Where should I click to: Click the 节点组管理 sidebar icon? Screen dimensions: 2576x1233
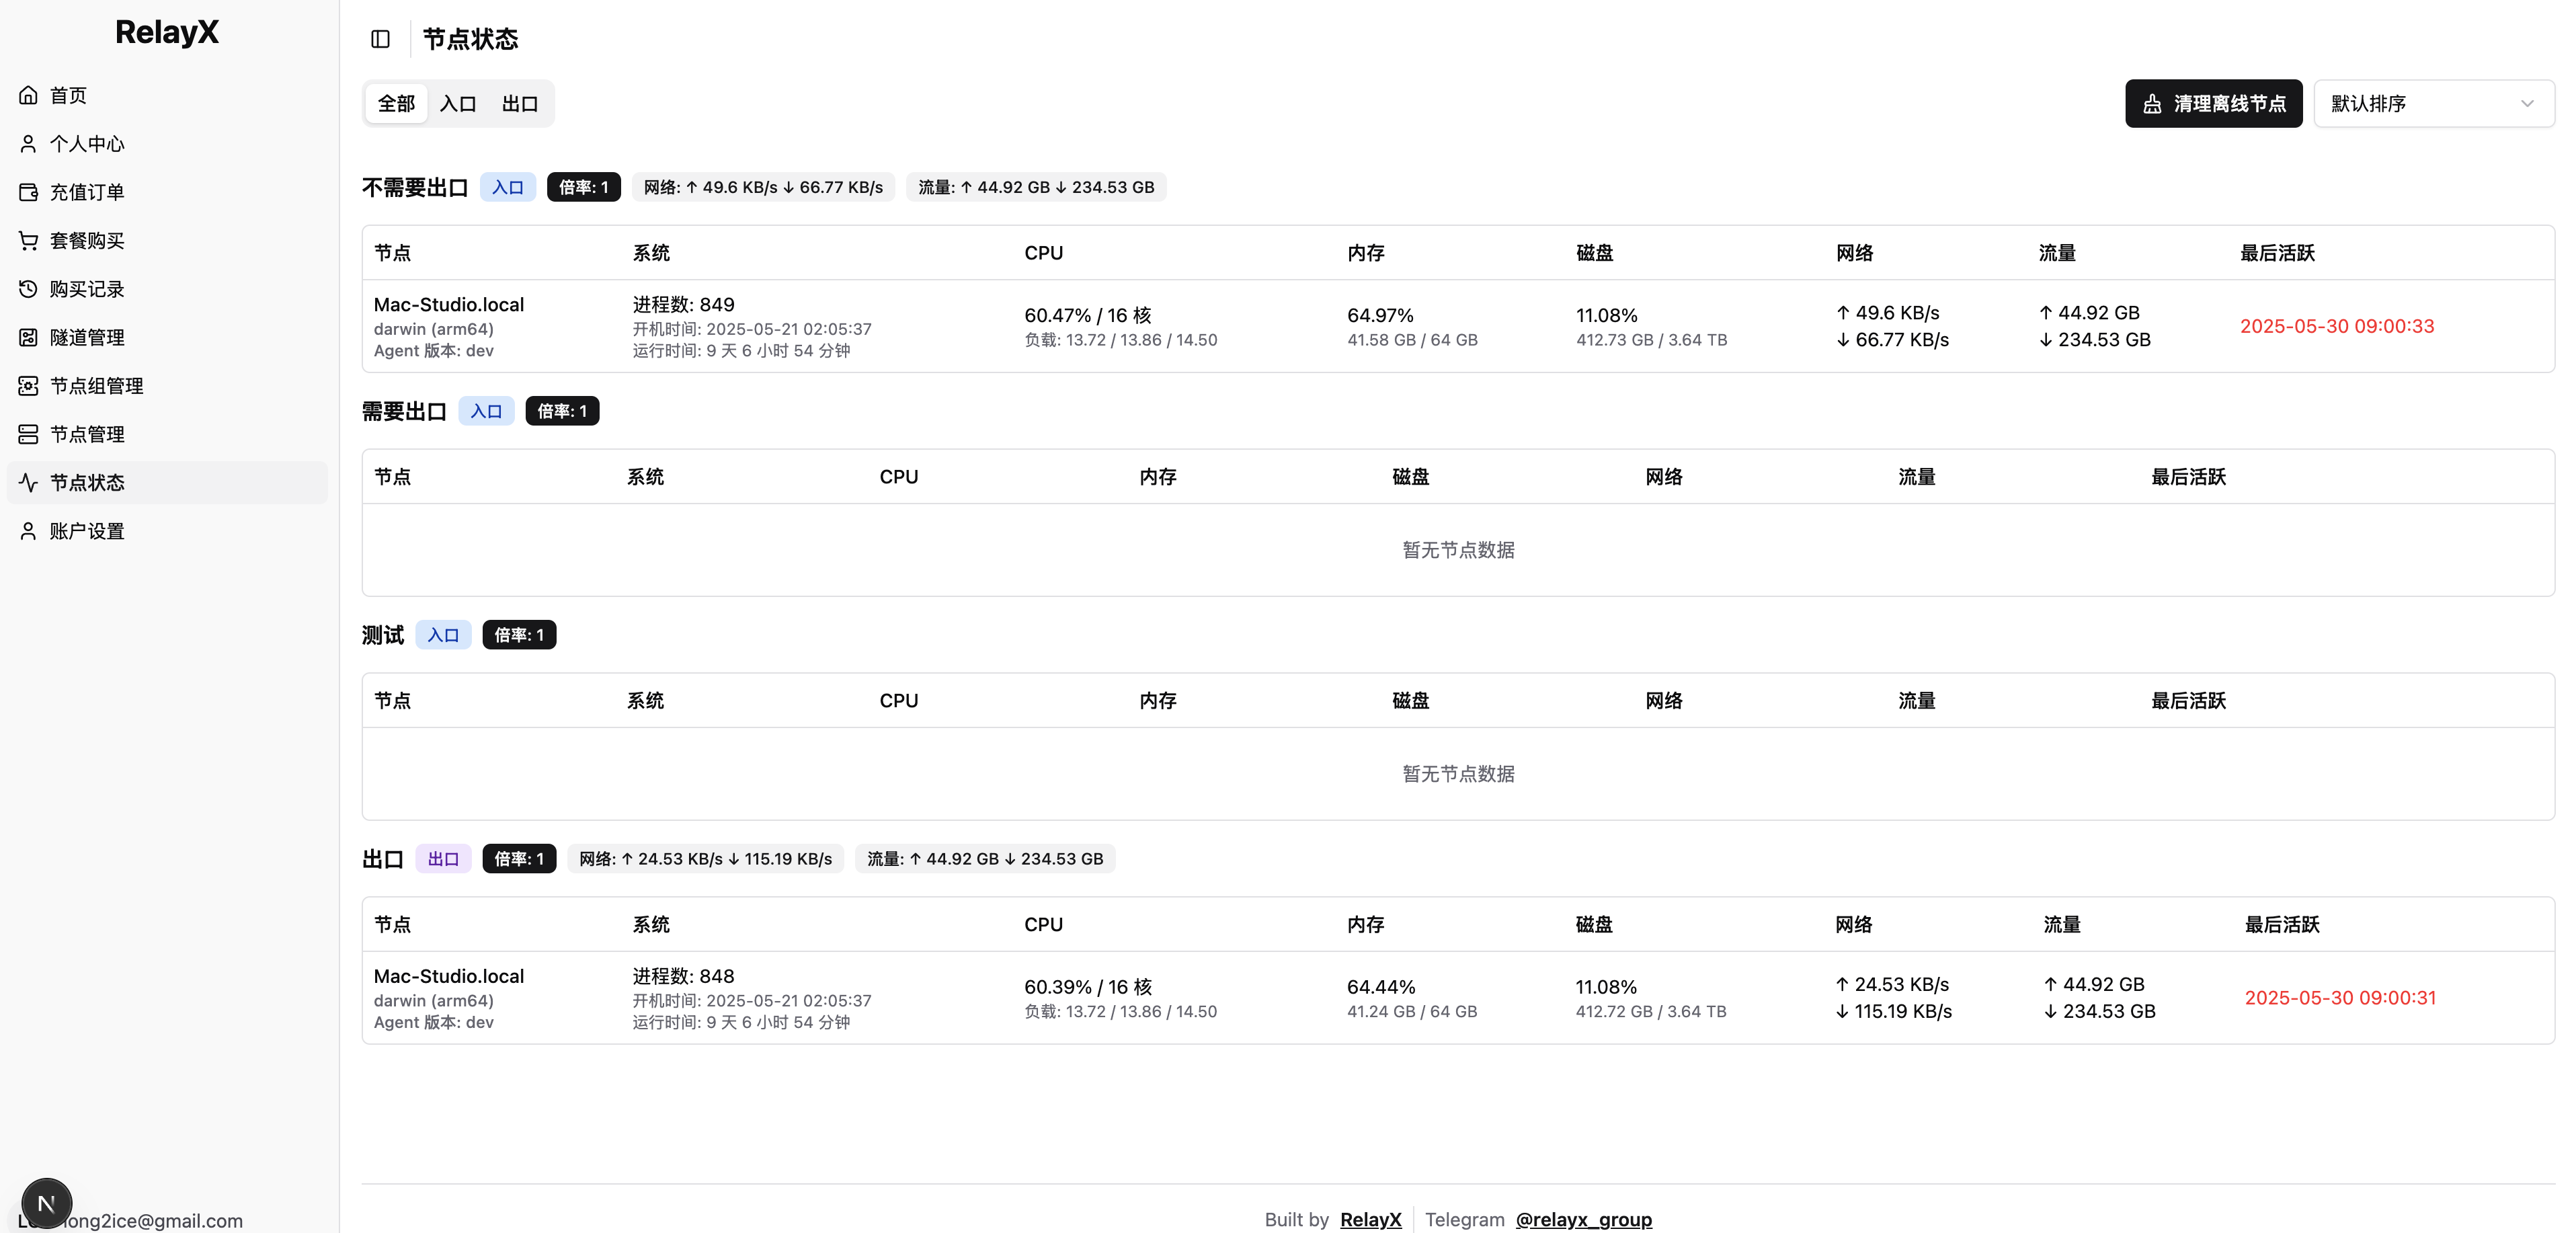click(x=28, y=386)
